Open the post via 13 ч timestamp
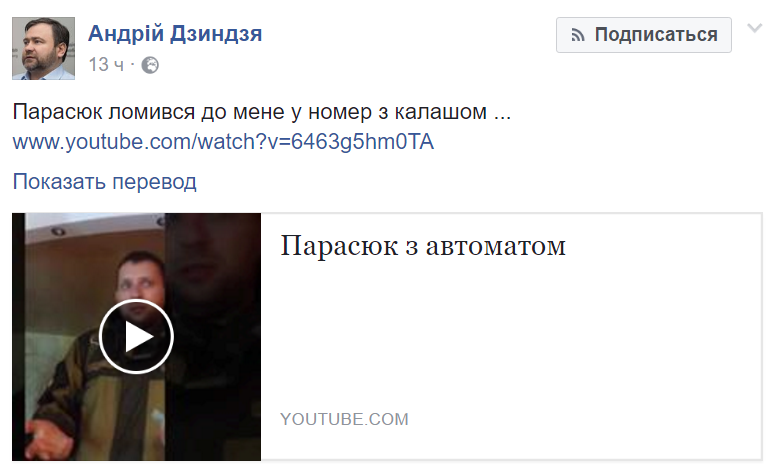 point(106,65)
